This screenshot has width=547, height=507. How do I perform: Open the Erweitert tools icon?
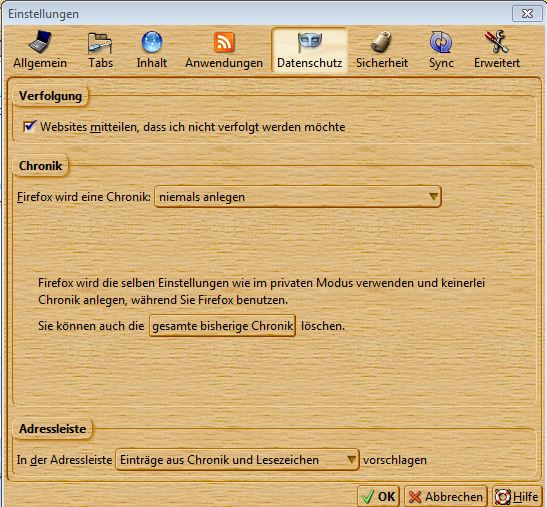click(x=497, y=42)
